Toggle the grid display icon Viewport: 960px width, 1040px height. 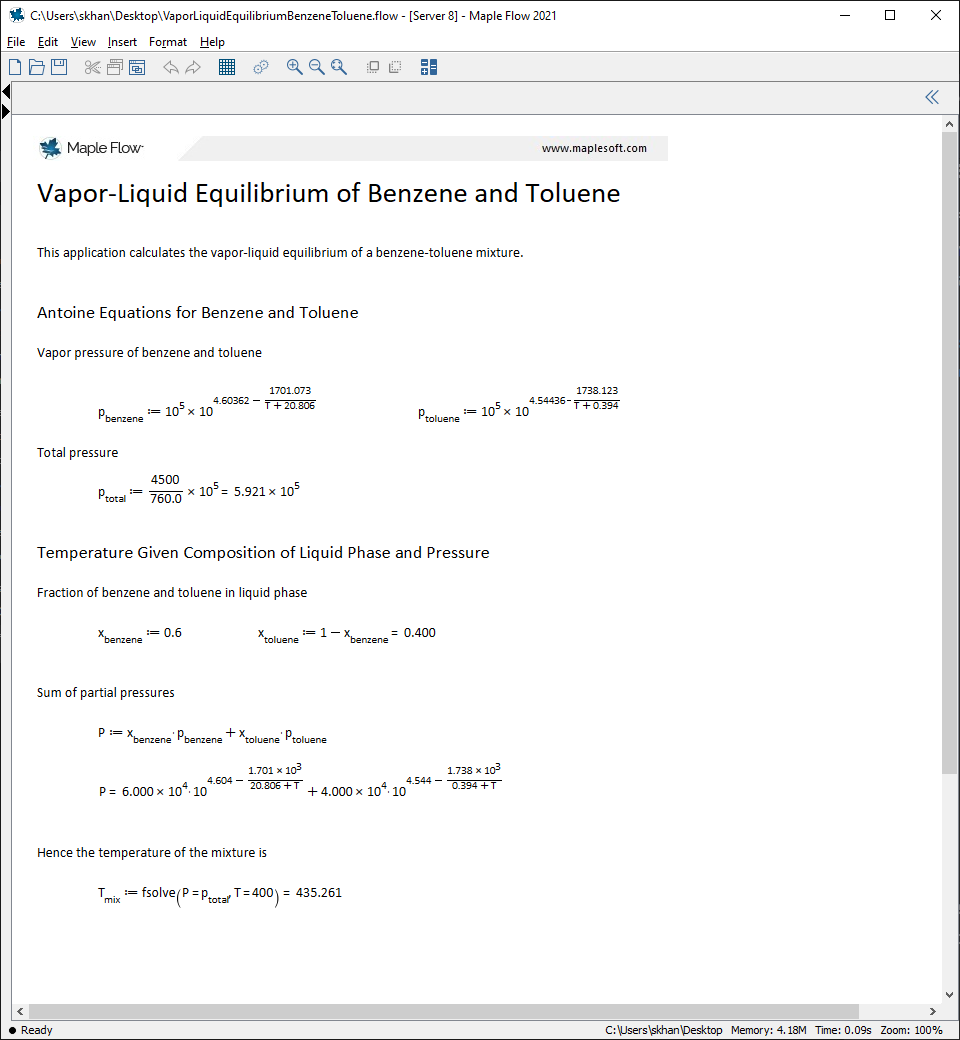227,67
